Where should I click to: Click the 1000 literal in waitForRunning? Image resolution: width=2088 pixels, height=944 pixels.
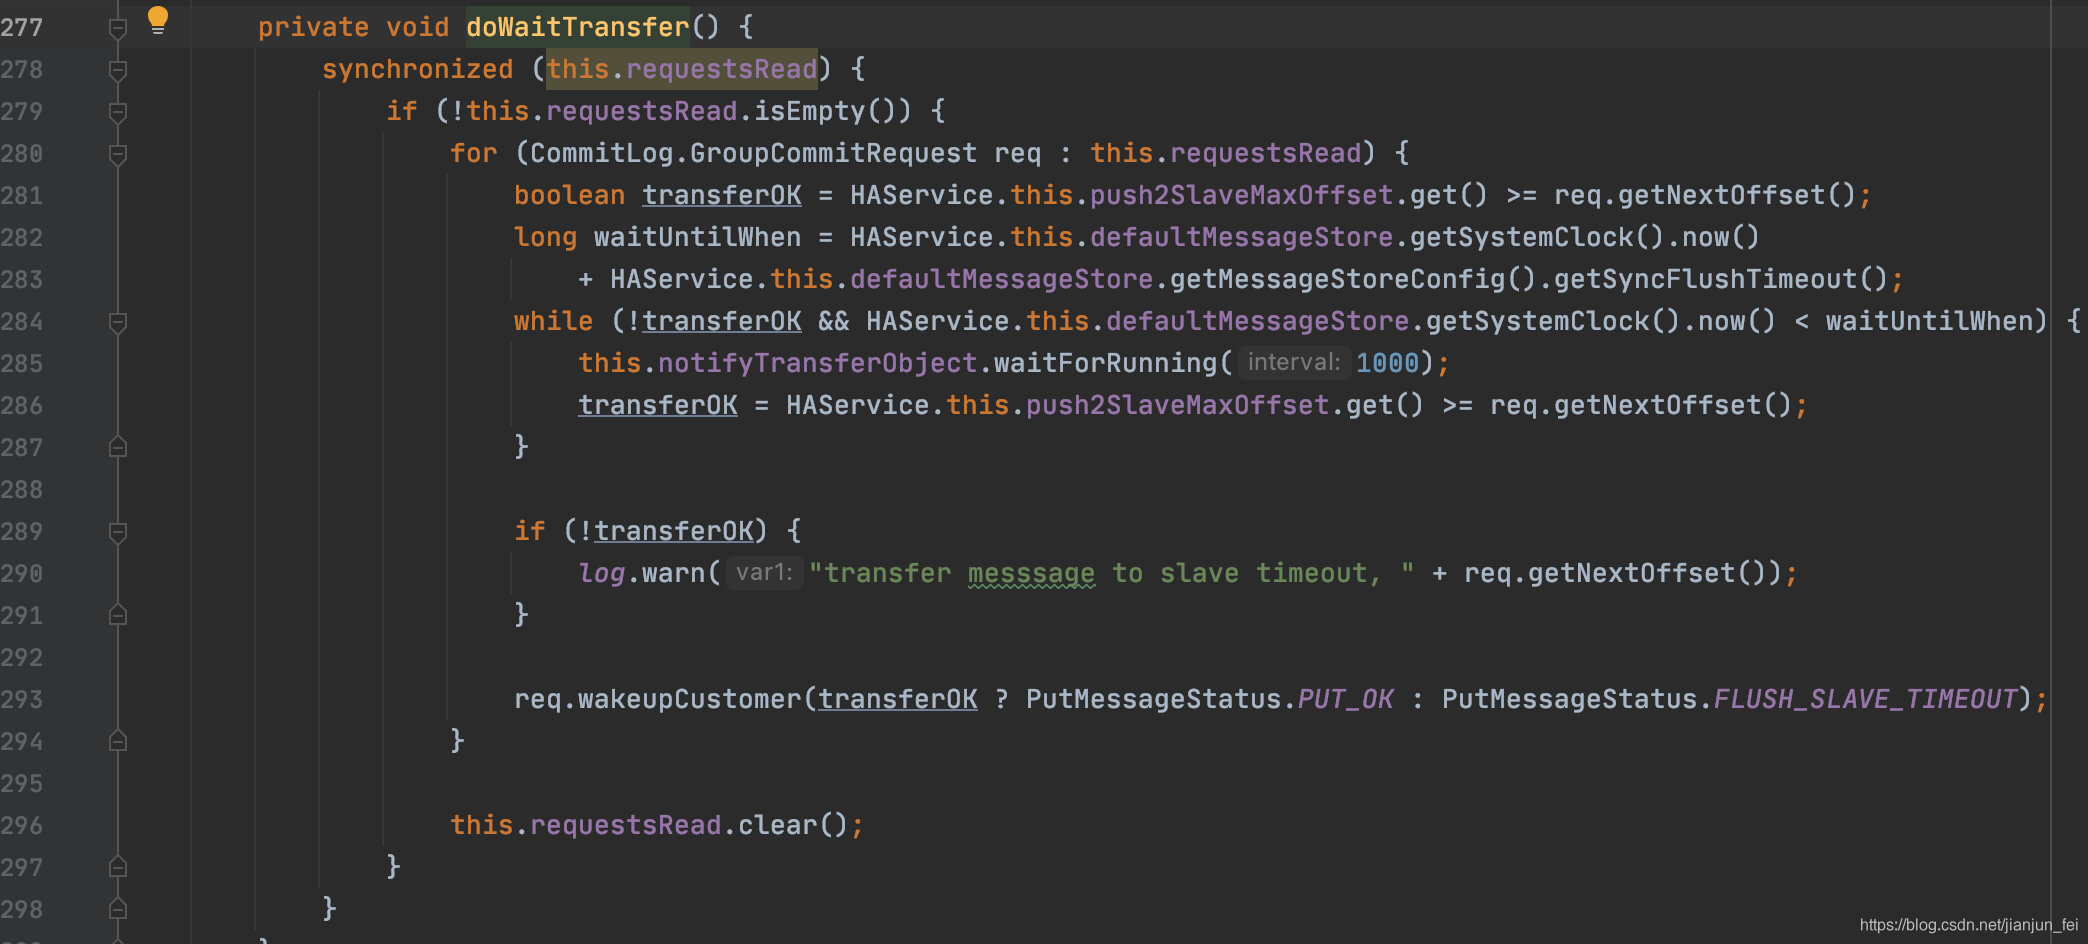pos(1387,363)
